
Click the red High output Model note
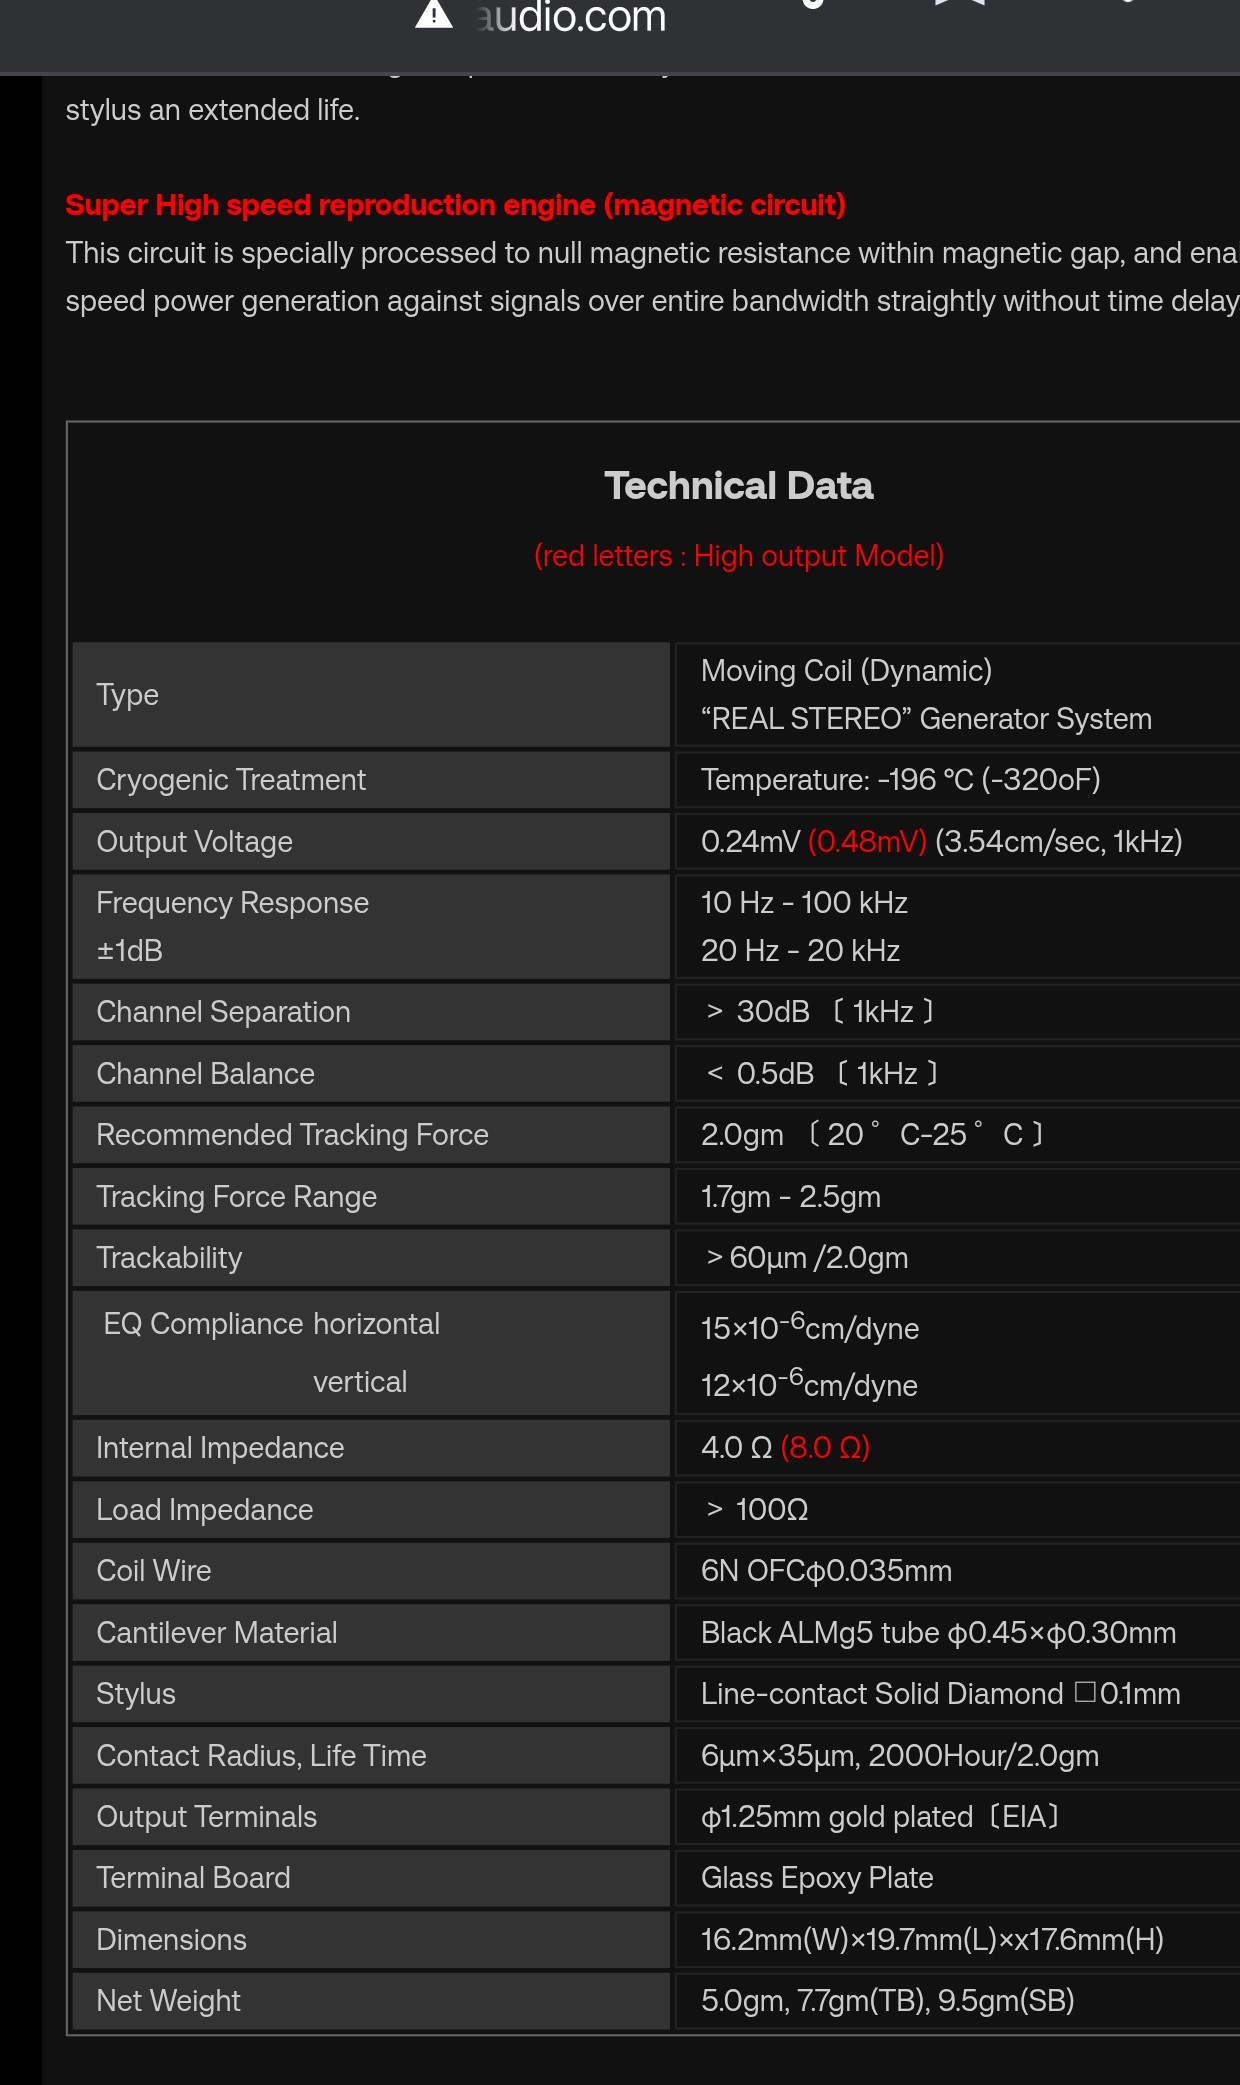738,556
